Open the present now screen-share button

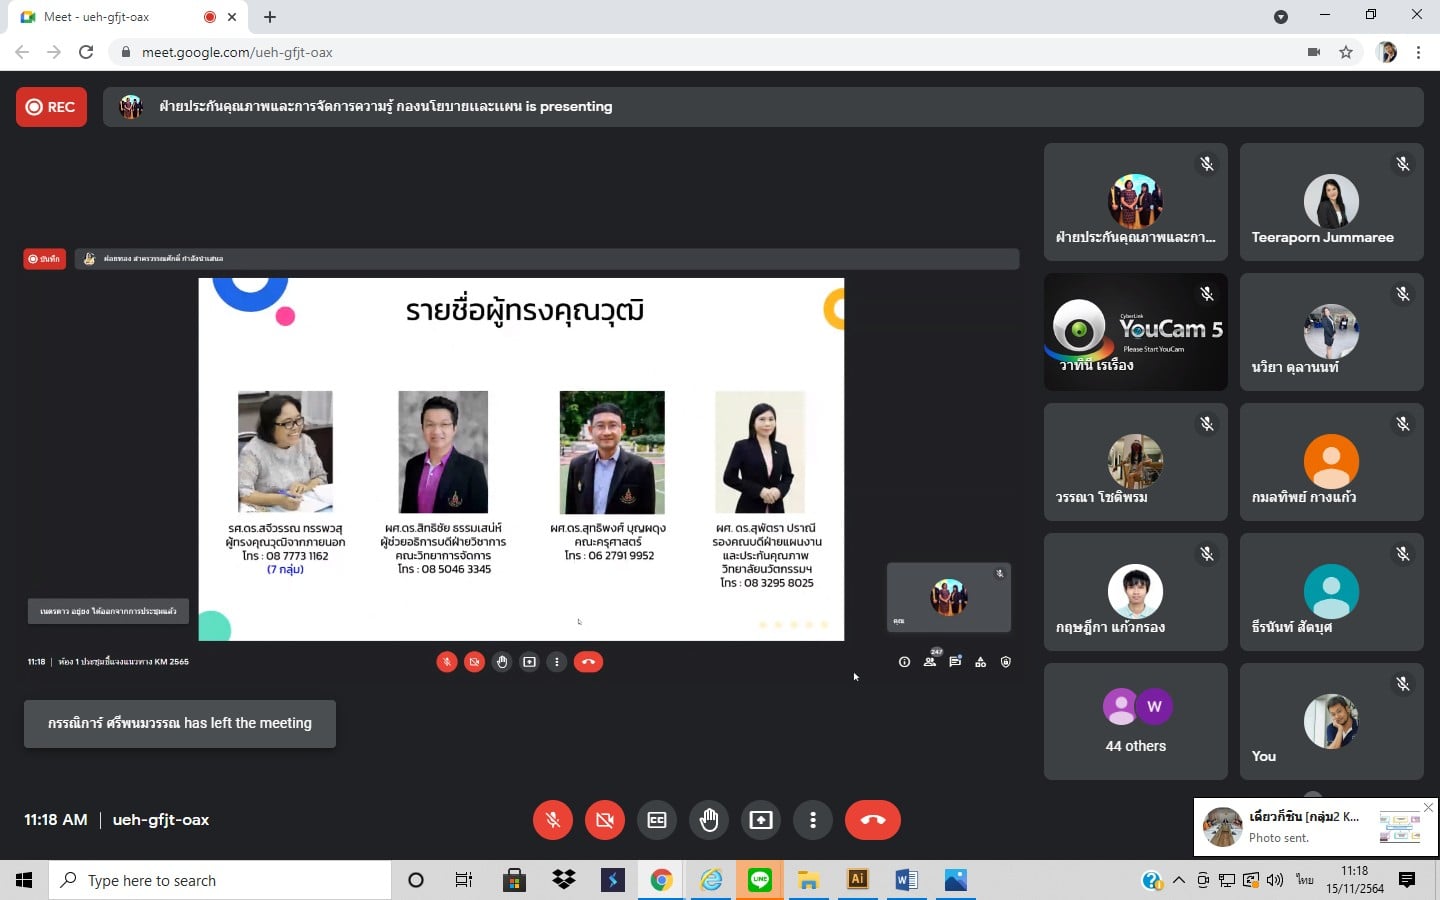761,820
